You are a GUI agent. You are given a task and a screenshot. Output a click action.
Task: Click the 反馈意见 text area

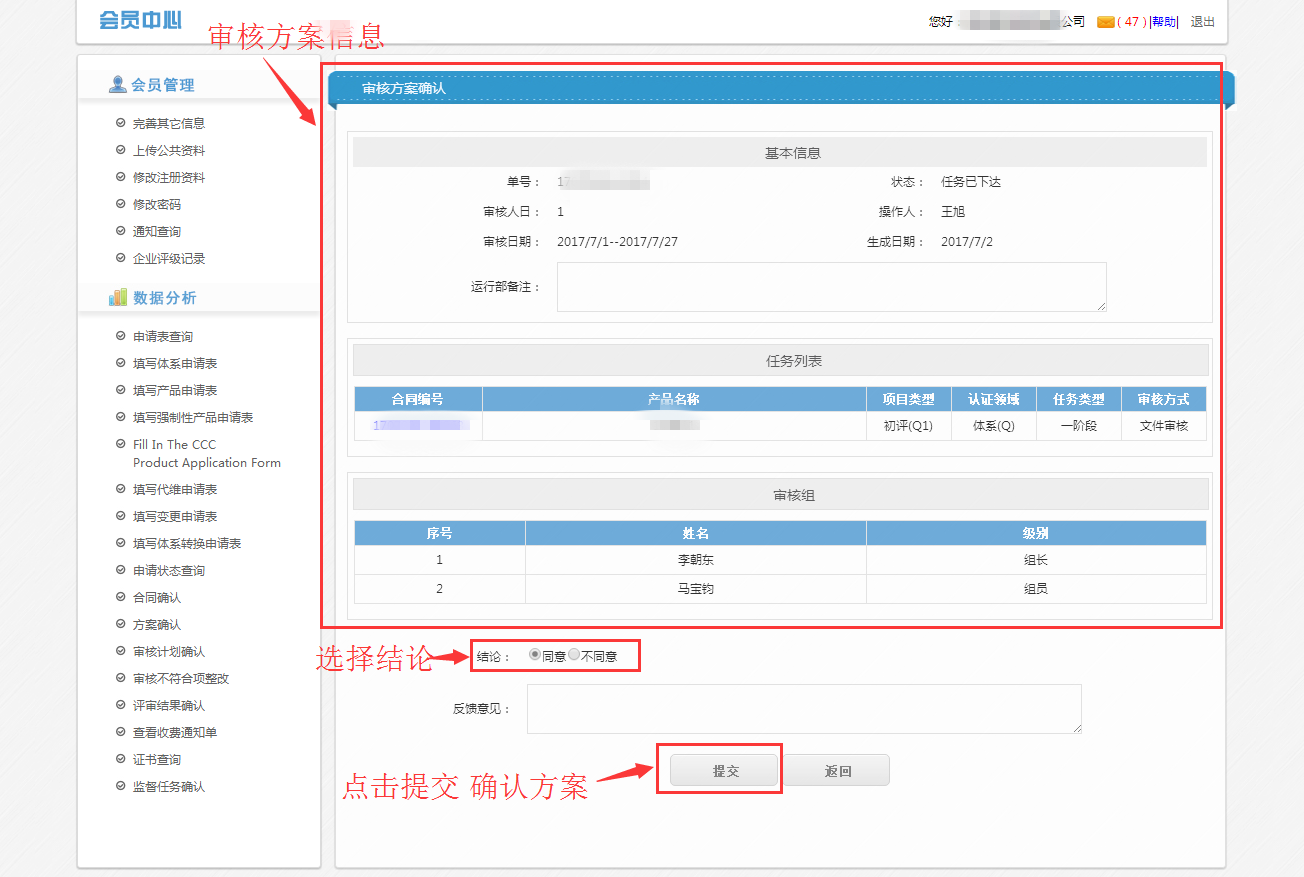[x=804, y=709]
